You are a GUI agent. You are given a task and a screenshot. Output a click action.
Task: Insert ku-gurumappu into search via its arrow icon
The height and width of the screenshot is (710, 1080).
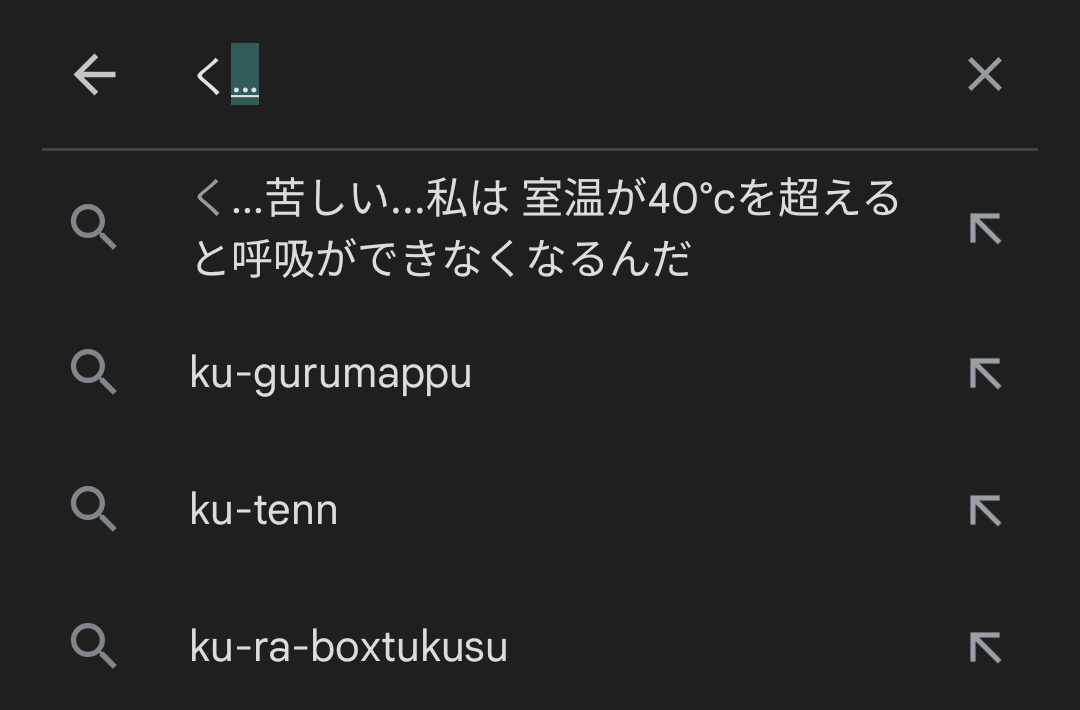985,374
